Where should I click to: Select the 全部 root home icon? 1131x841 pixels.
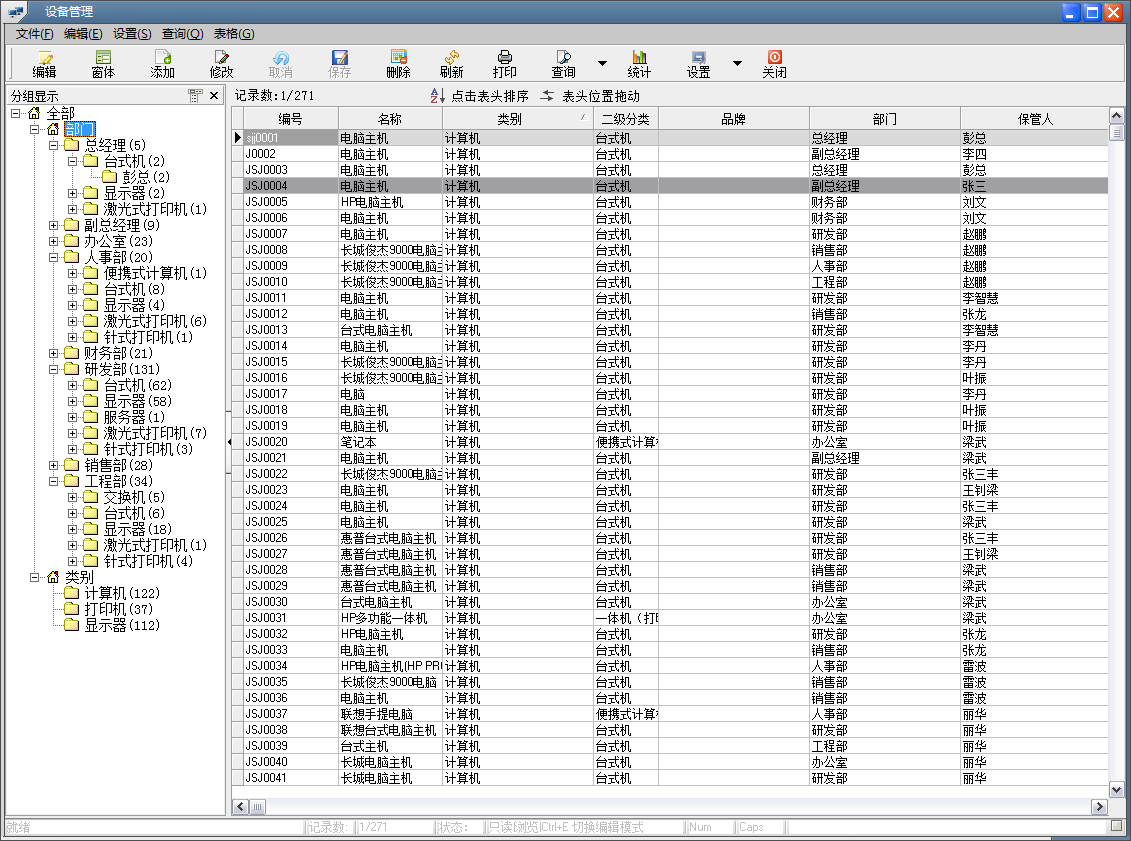[x=34, y=113]
